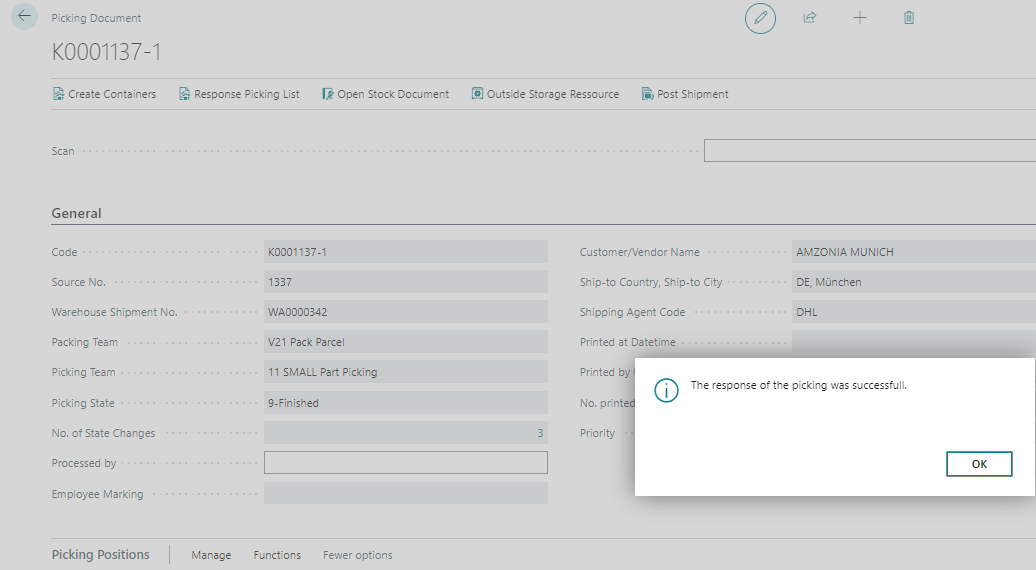Click the plus new record icon

tap(859, 18)
